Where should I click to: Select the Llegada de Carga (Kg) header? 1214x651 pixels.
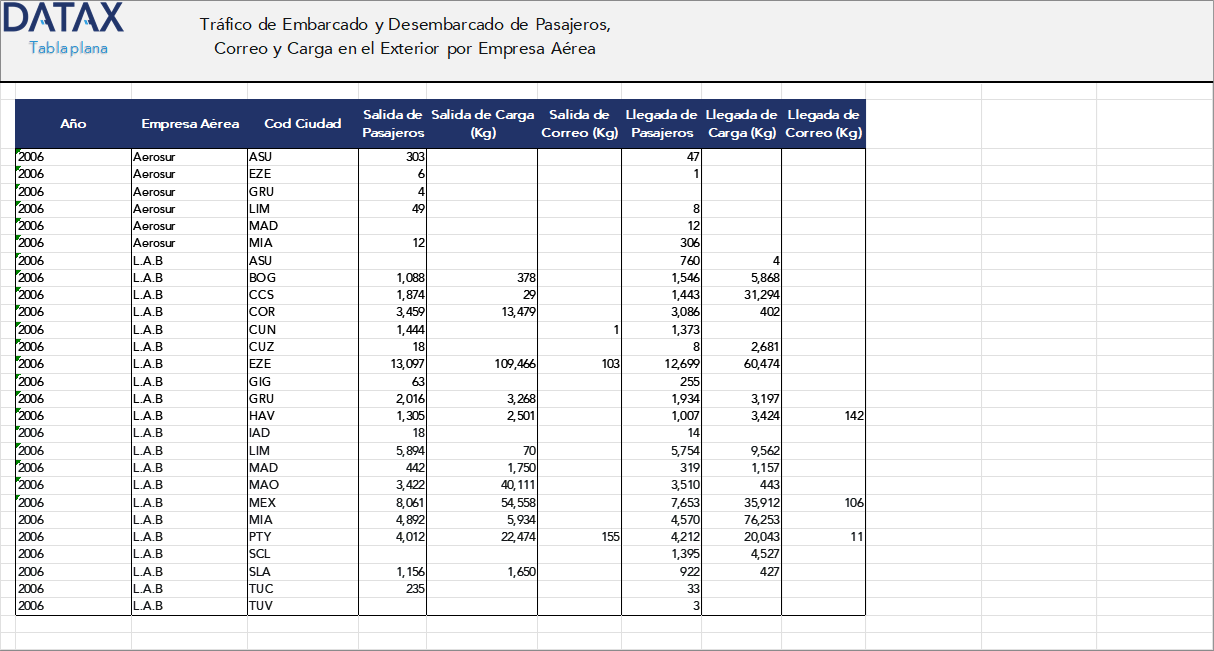tap(741, 123)
